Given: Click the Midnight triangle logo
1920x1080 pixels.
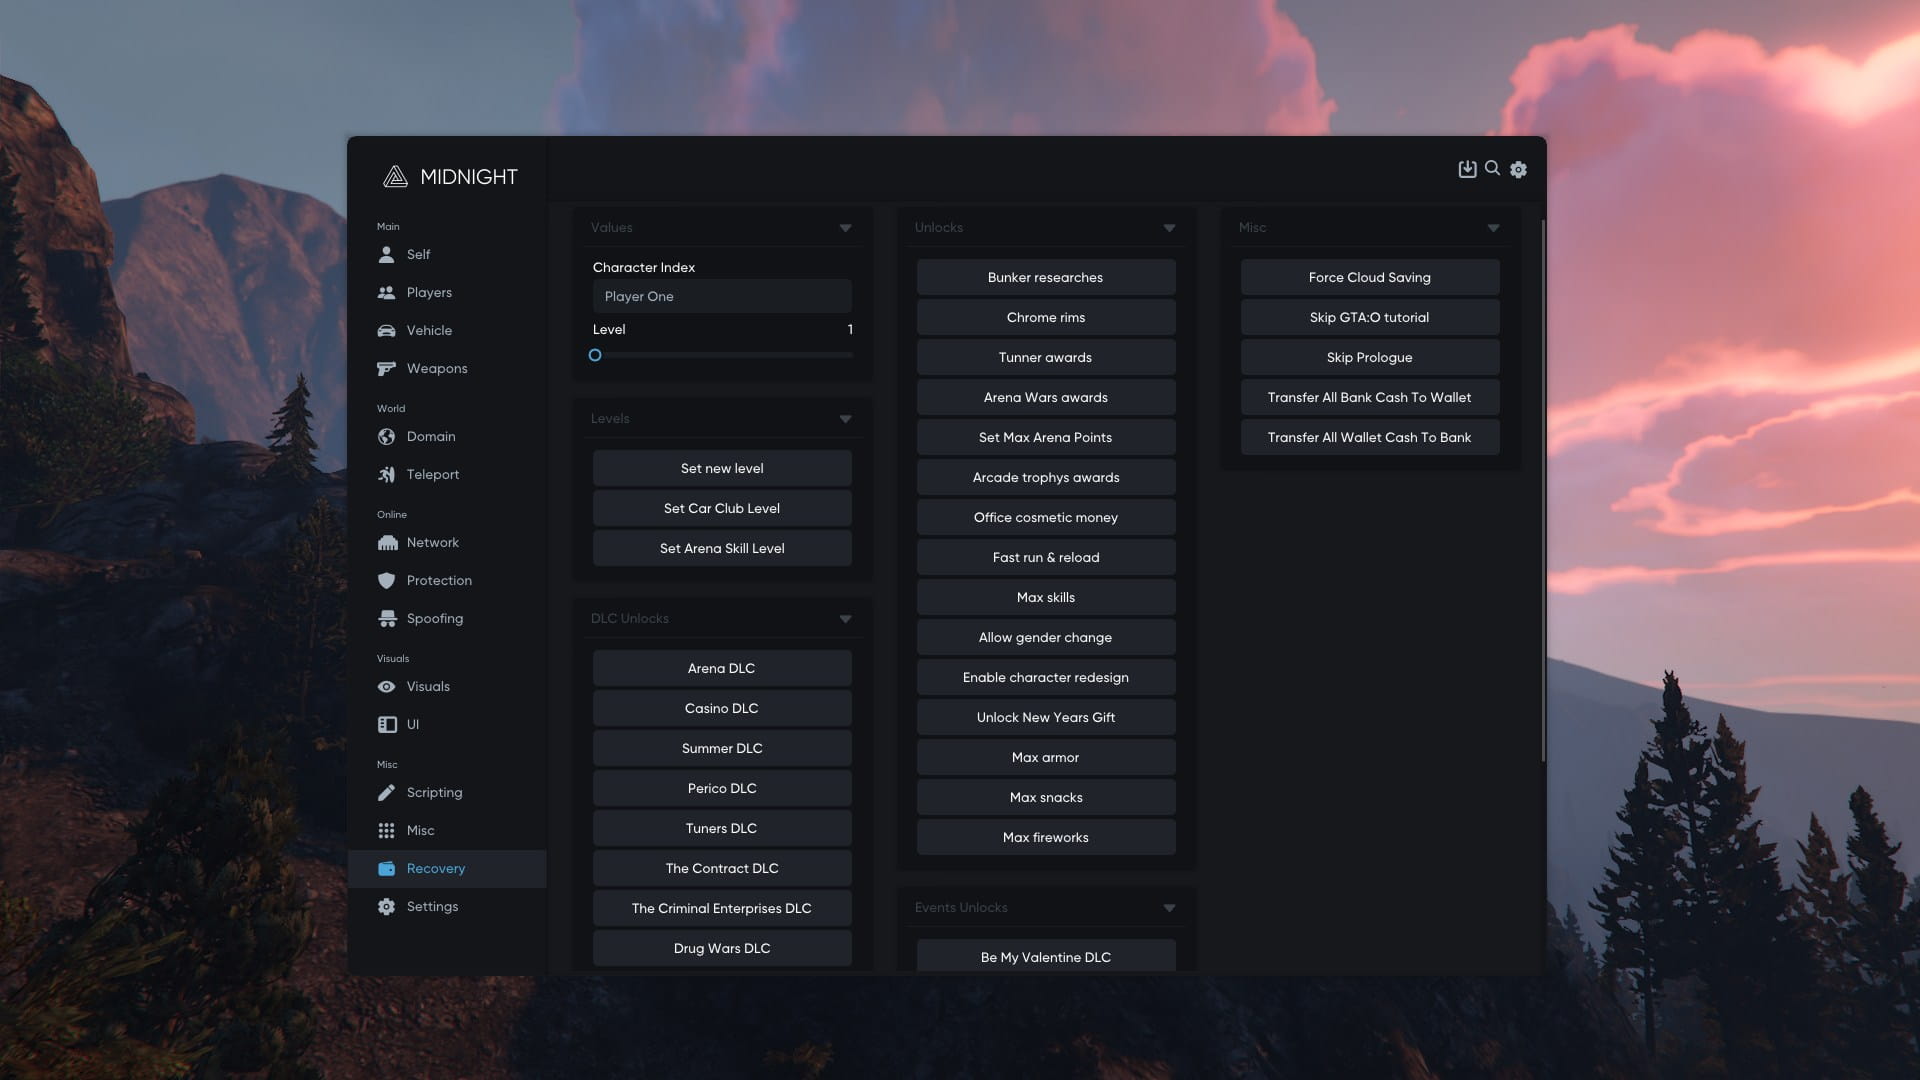Looking at the screenshot, I should [395, 177].
